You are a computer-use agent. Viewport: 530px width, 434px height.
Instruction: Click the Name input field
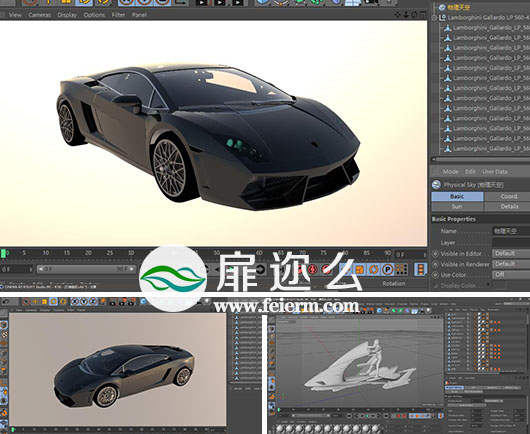pyautogui.click(x=511, y=231)
